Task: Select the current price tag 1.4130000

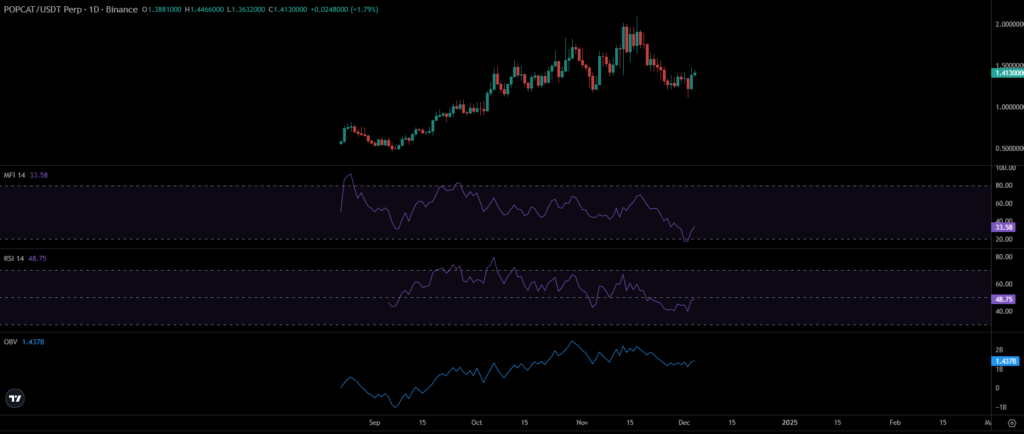Action: 1006,74
